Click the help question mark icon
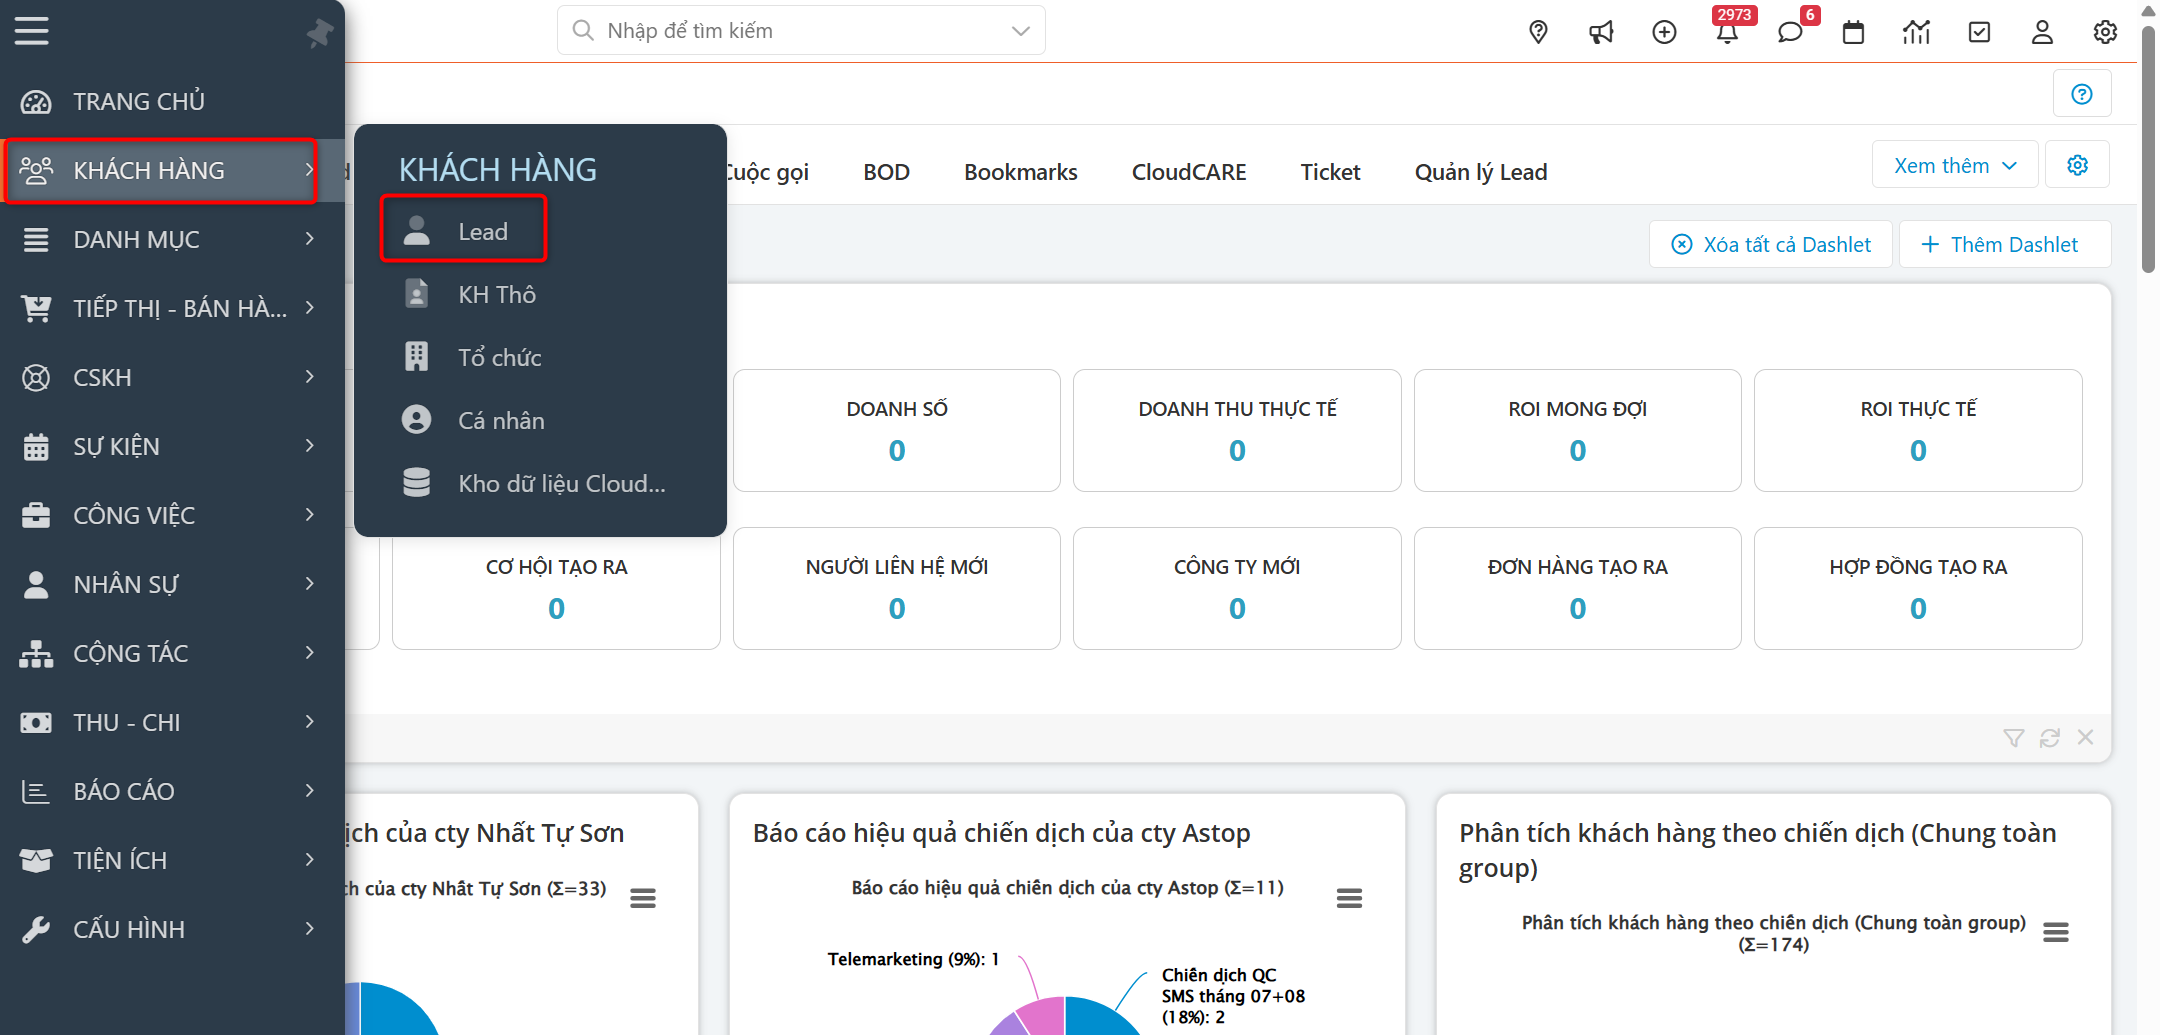The height and width of the screenshot is (1035, 2160). tap(2081, 94)
